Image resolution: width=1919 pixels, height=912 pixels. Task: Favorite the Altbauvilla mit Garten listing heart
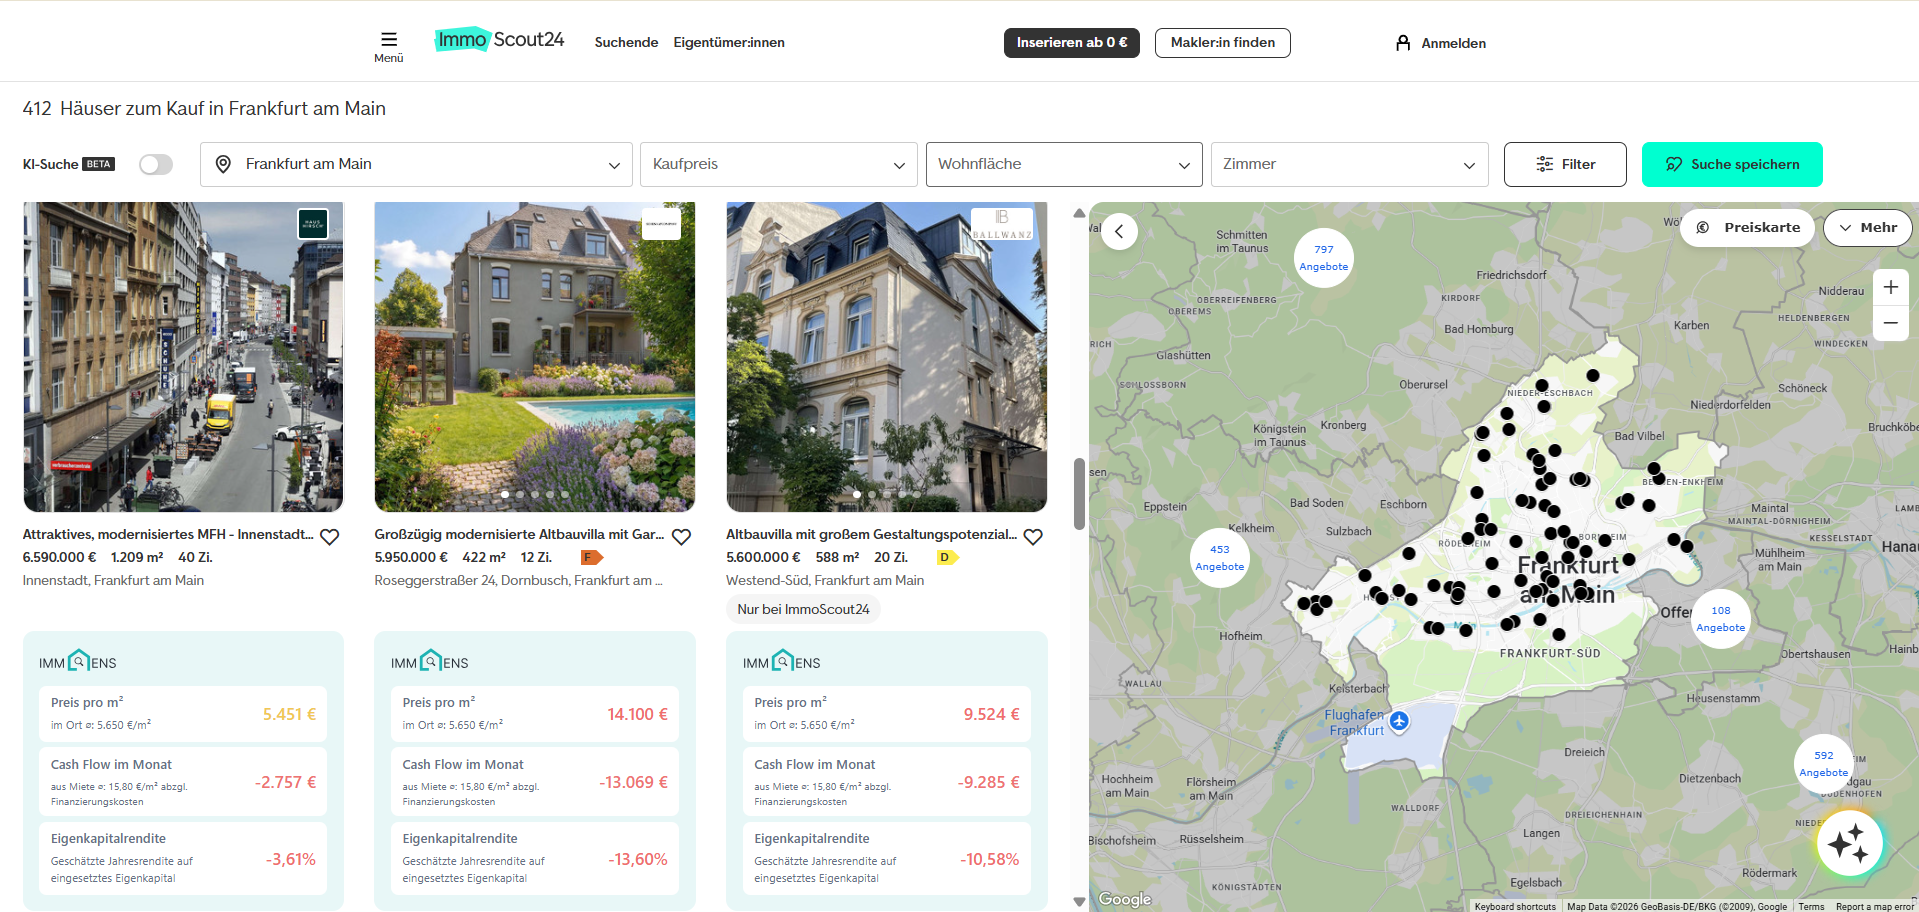pos(681,537)
